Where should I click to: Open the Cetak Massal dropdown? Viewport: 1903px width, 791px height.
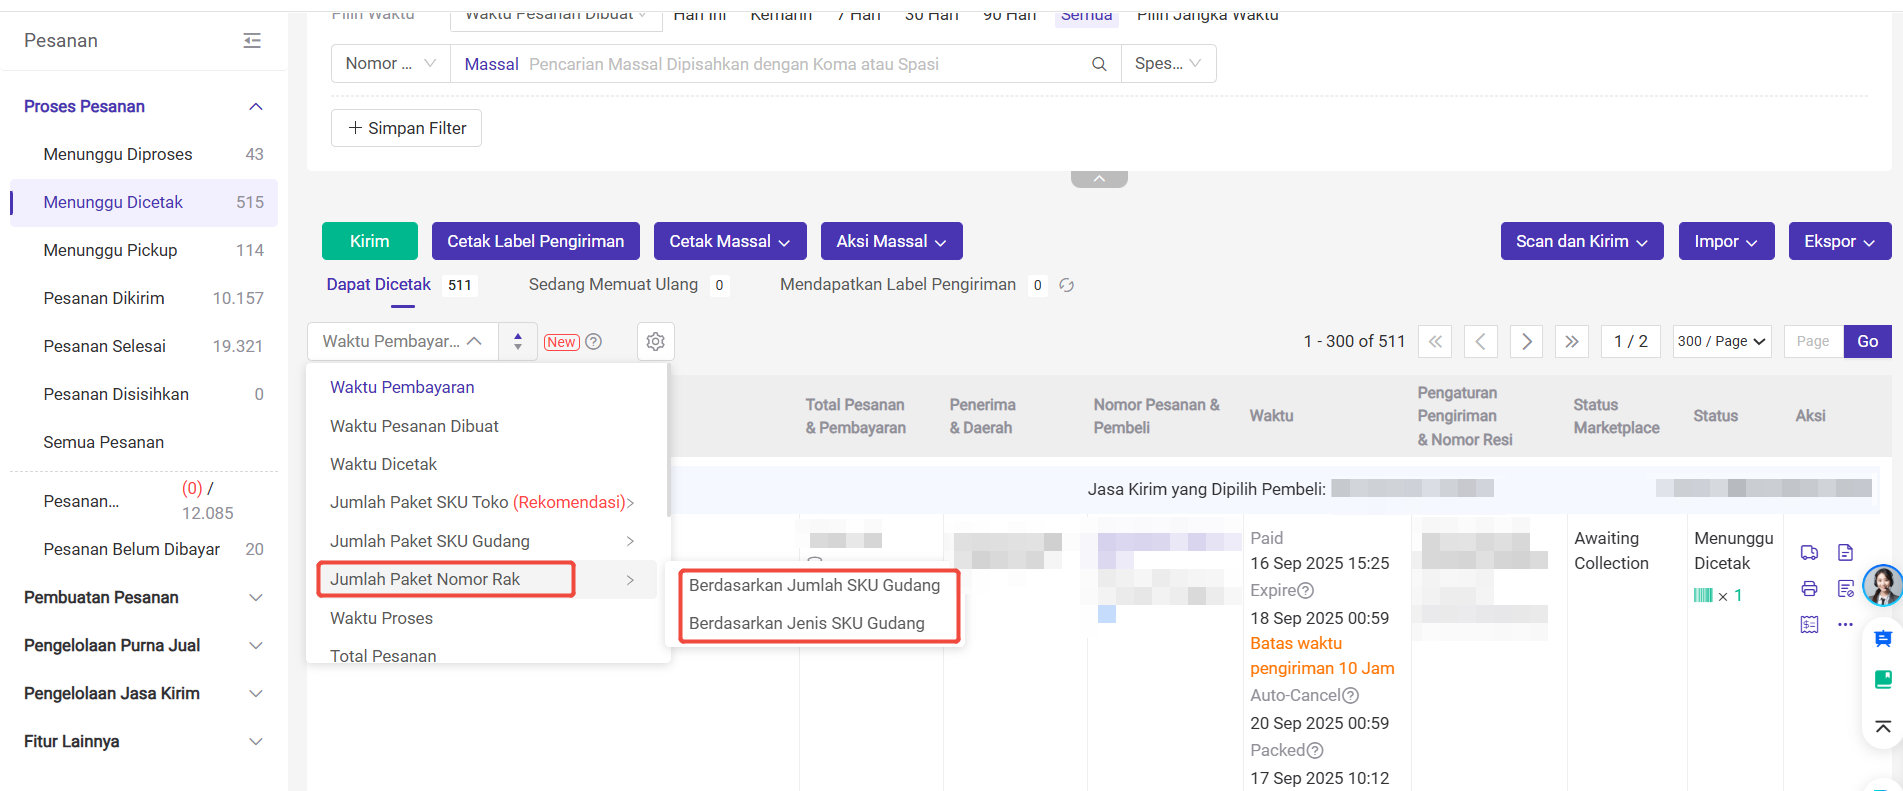(729, 241)
